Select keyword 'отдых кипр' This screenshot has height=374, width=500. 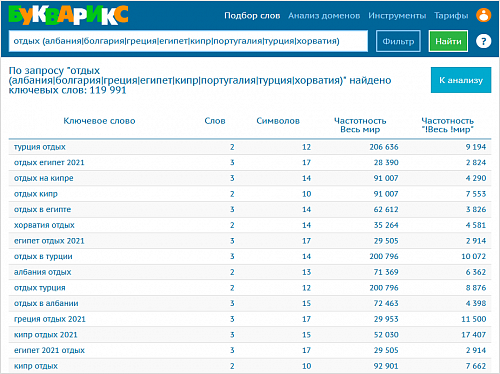pos(36,194)
